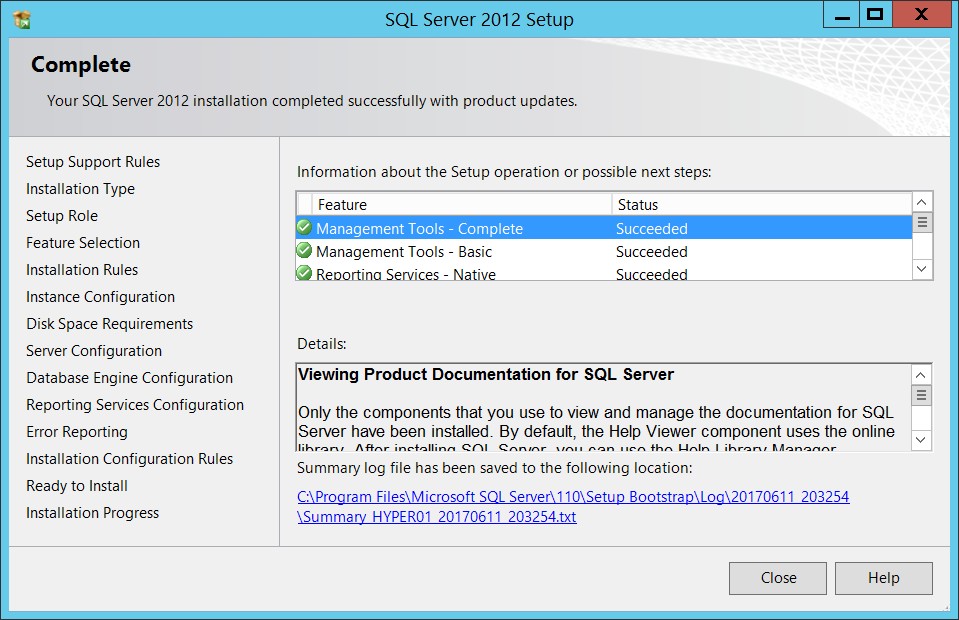The height and width of the screenshot is (620, 959).
Task: Click the Details box scrollbar thumb
Action: (921, 395)
